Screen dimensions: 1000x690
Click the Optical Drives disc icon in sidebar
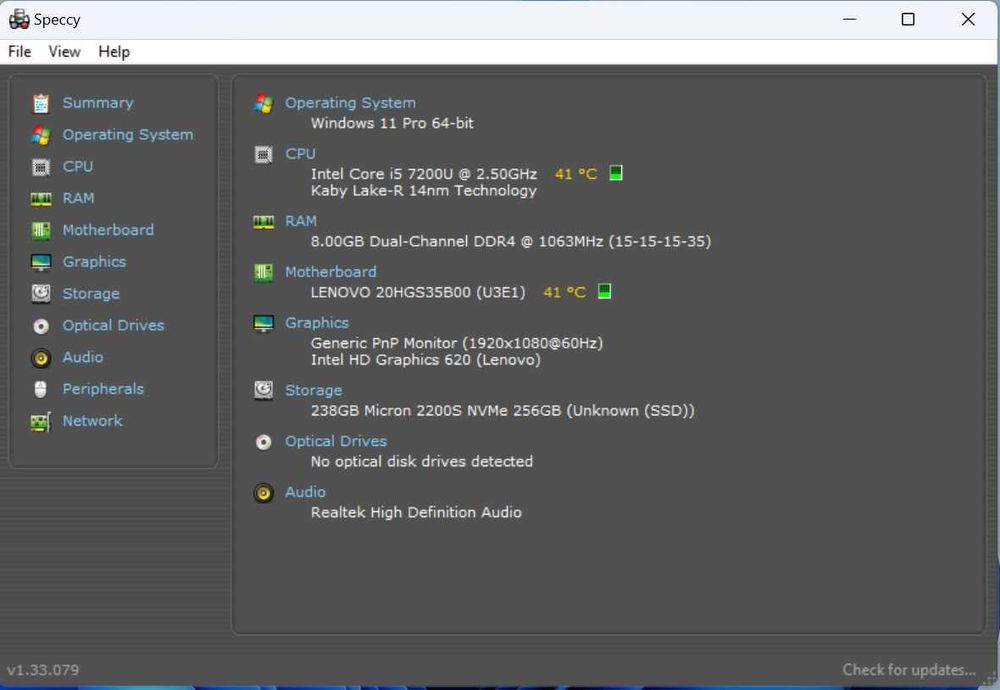pyautogui.click(x=41, y=326)
